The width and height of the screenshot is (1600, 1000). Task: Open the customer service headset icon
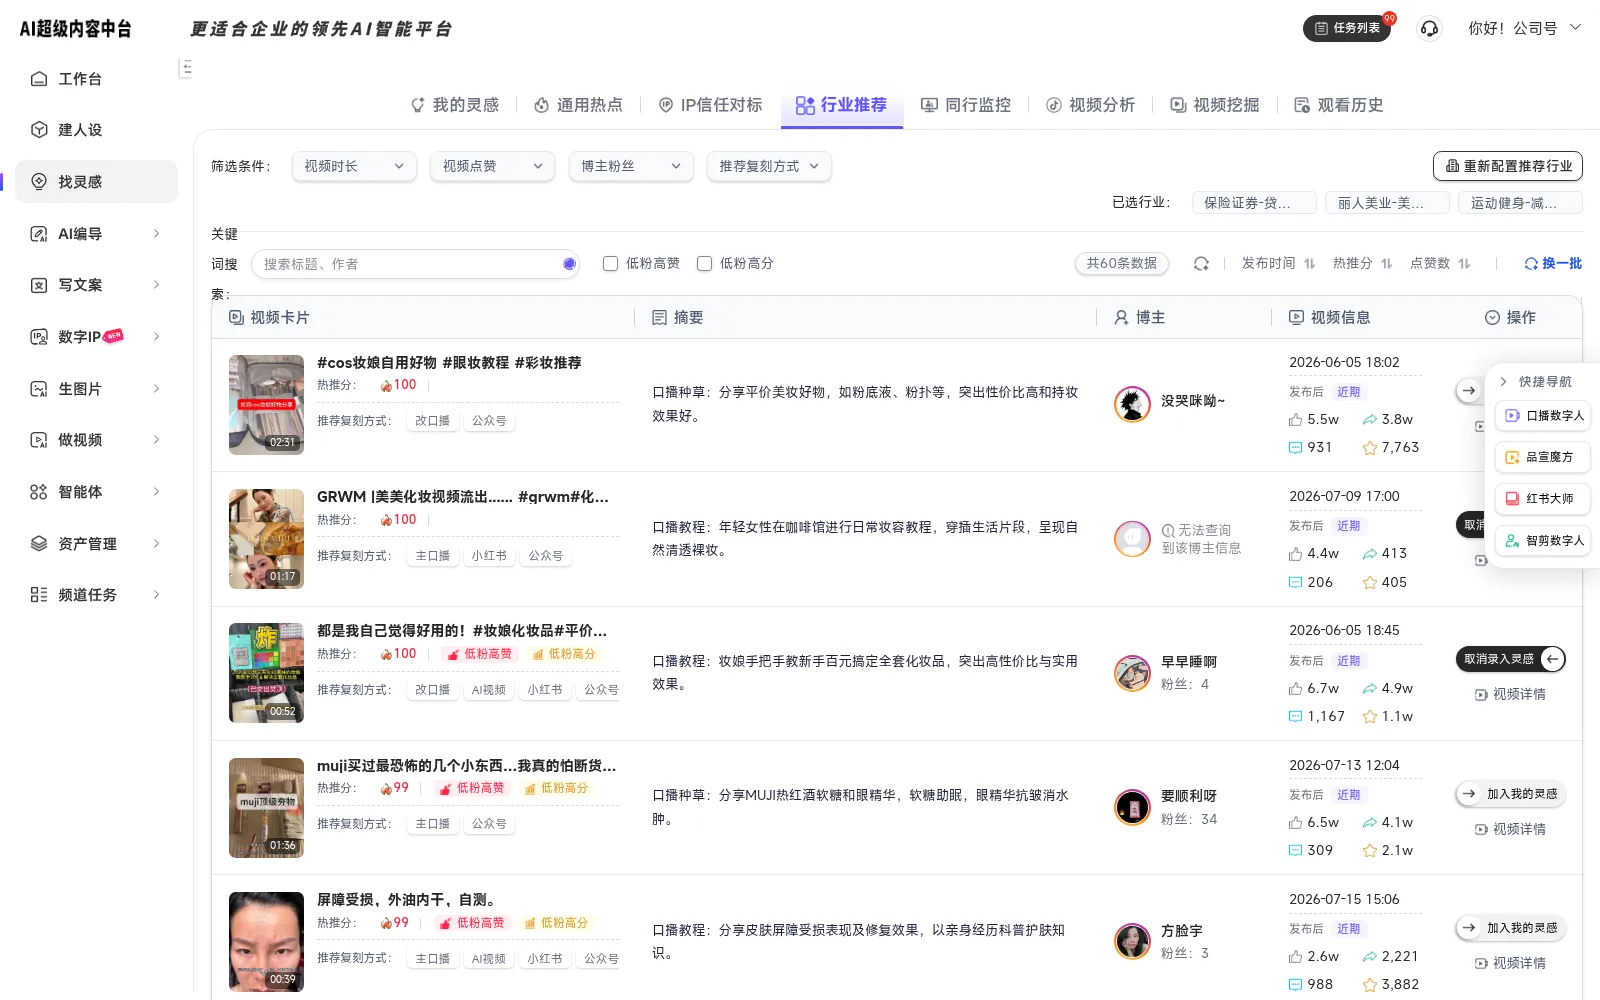[x=1429, y=28]
